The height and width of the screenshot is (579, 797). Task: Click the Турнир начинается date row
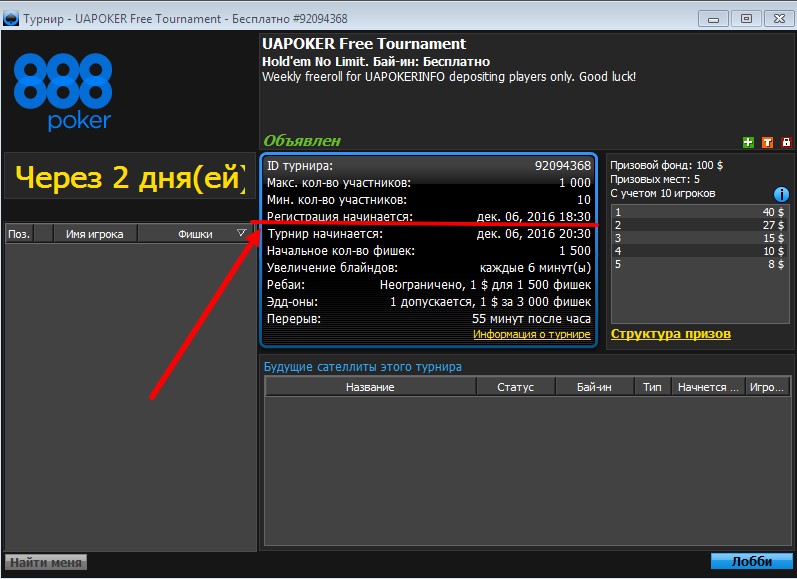428,234
